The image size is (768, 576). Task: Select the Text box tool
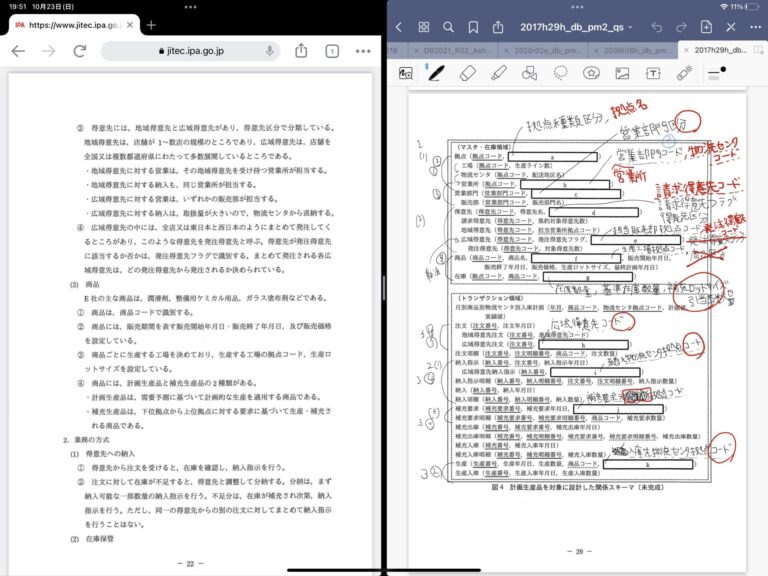point(653,73)
